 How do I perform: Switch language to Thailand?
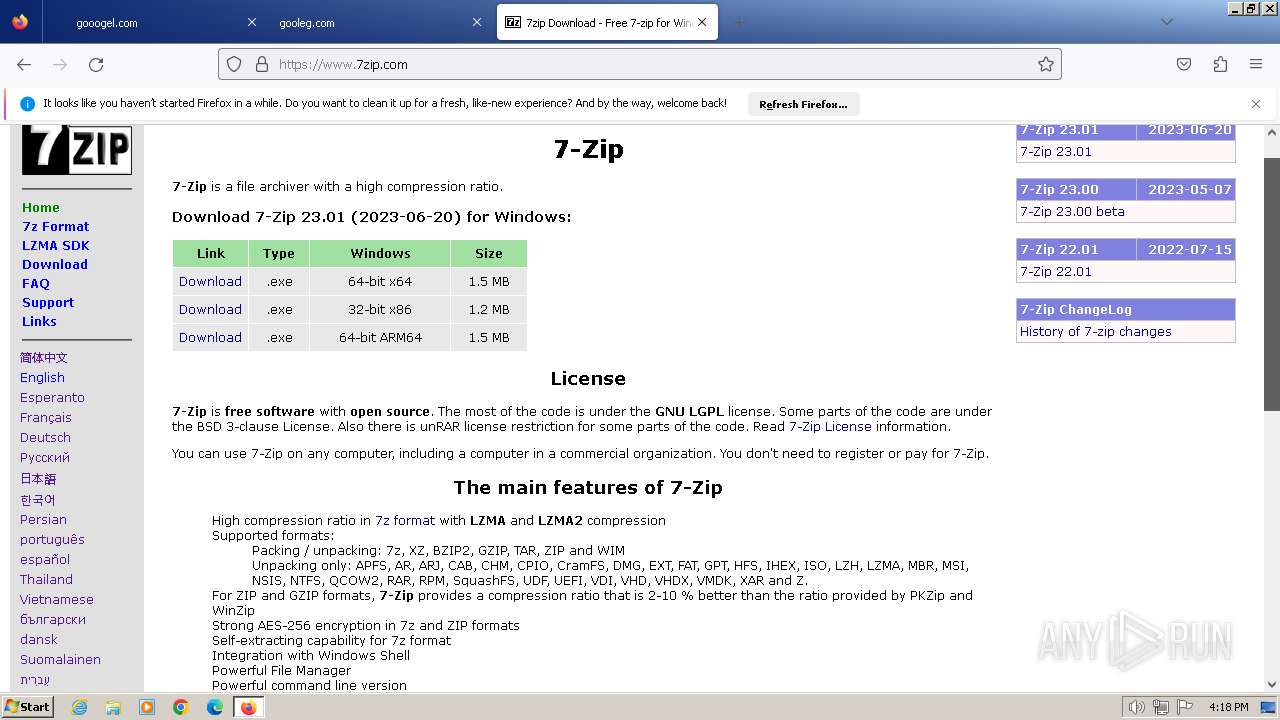46,580
